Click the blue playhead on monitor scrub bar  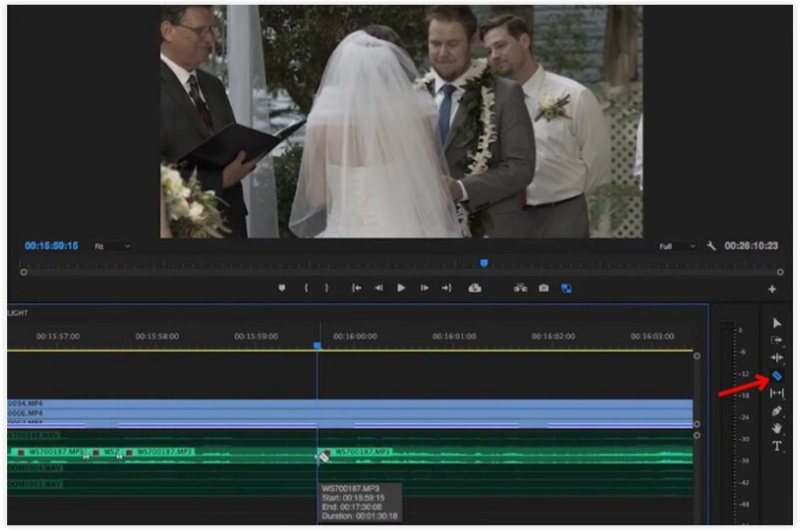tap(484, 264)
